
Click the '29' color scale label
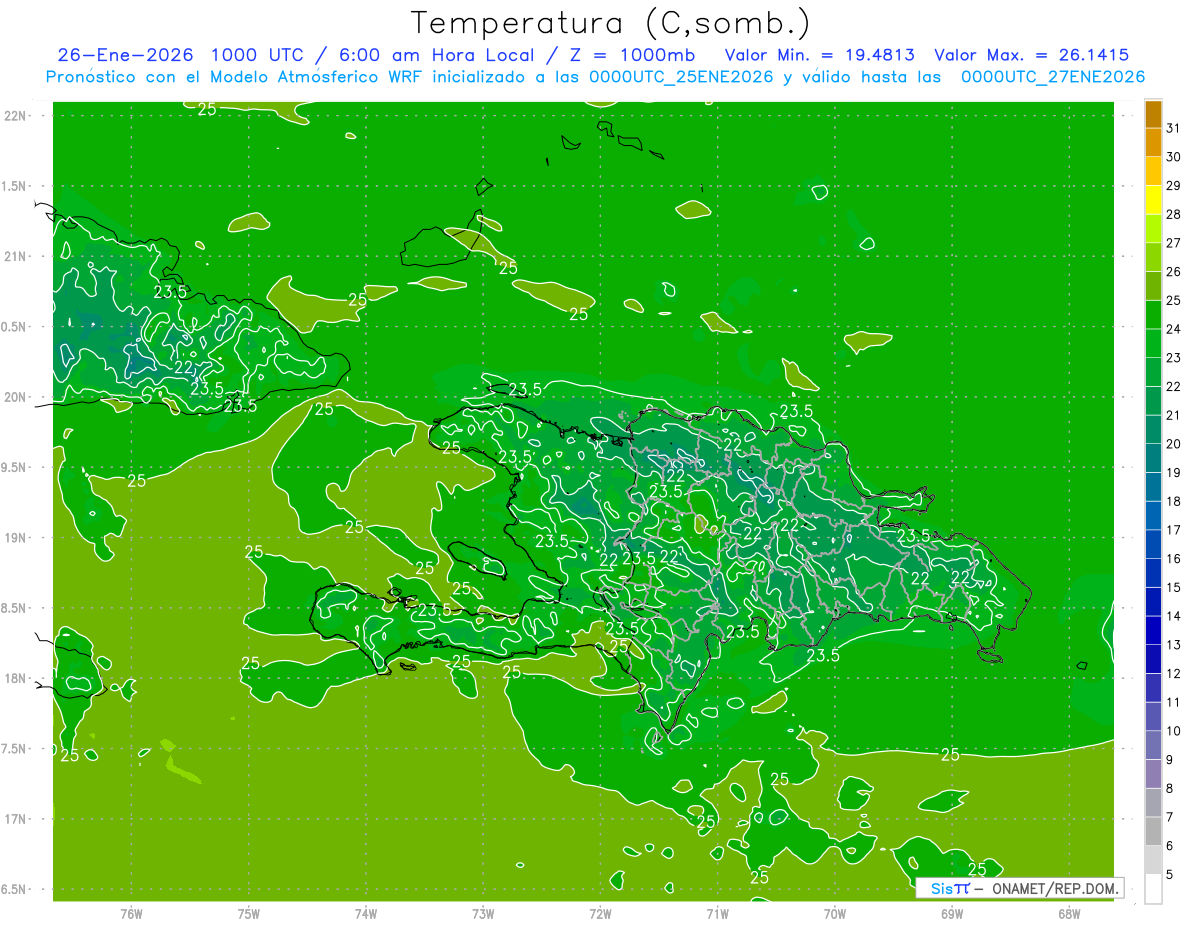[1173, 186]
